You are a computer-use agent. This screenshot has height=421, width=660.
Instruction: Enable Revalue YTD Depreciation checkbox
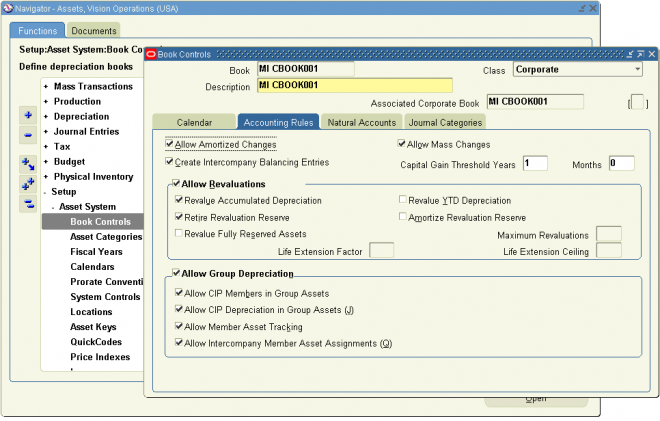click(x=403, y=199)
